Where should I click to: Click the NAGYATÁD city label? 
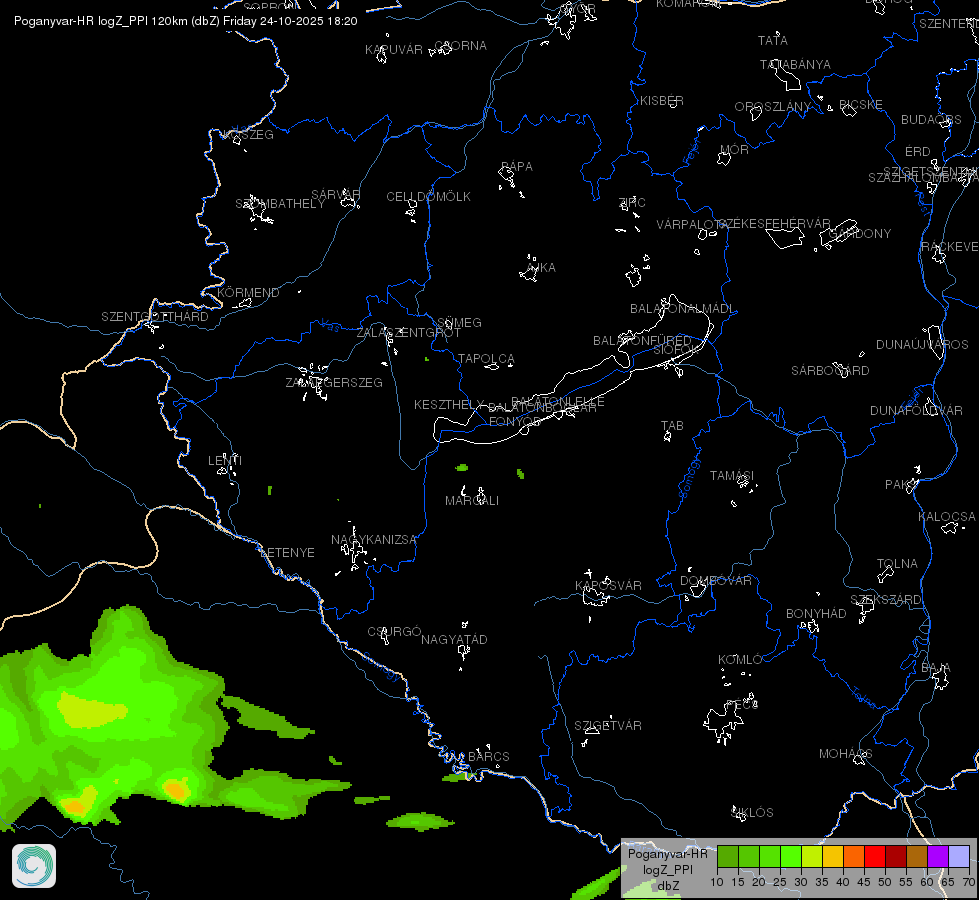454,640
